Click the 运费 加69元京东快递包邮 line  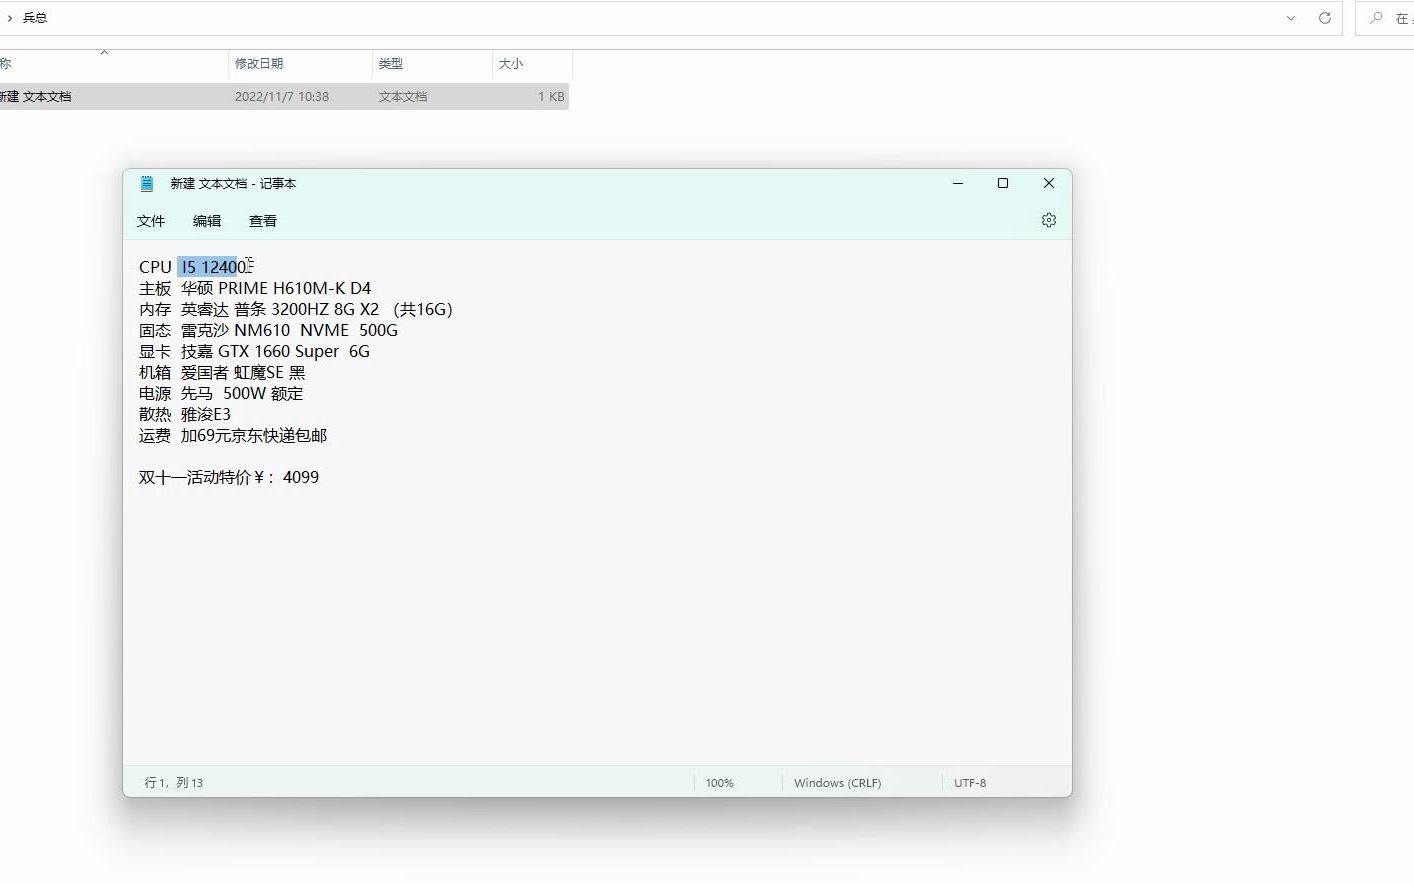233,435
